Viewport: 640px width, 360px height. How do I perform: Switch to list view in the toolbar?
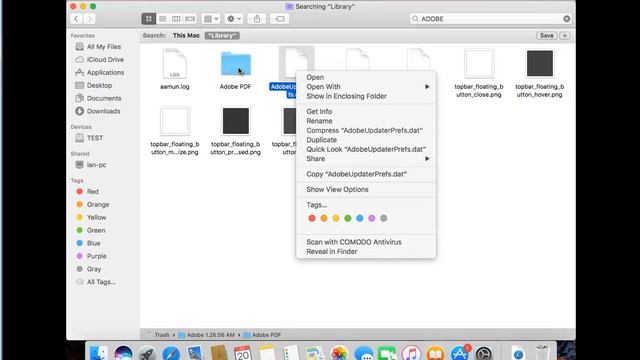(x=162, y=19)
